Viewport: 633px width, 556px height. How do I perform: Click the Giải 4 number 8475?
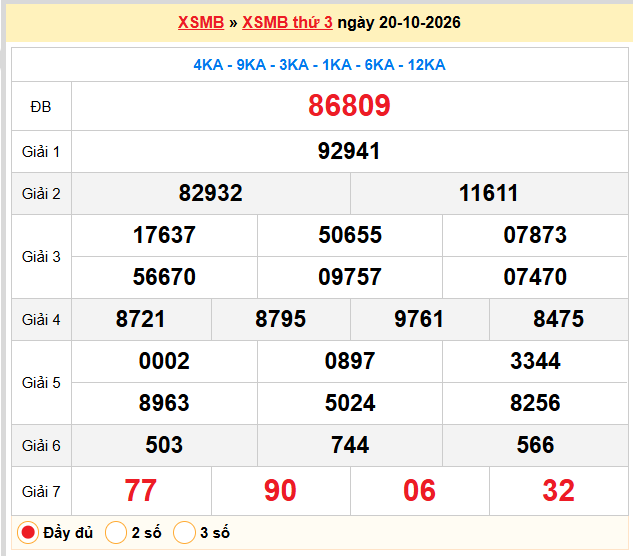[x=558, y=319]
